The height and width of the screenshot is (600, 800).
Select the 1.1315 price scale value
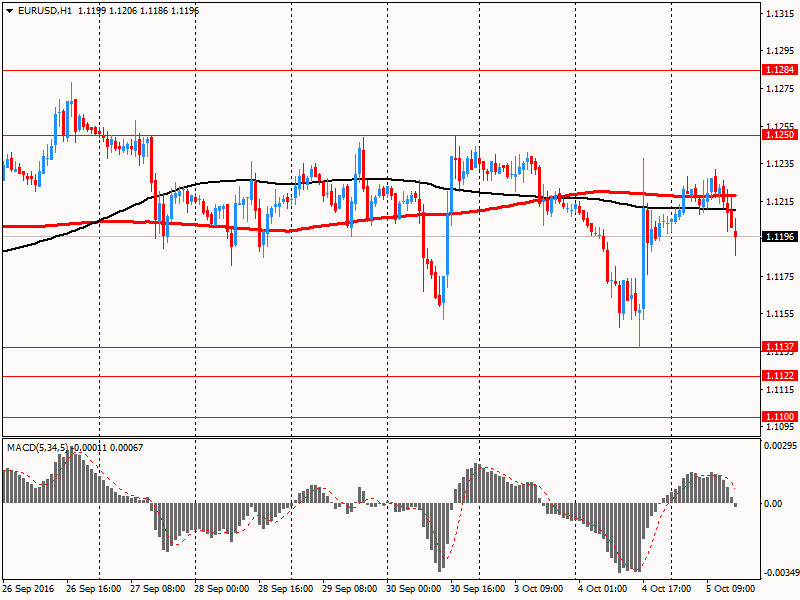(x=781, y=14)
